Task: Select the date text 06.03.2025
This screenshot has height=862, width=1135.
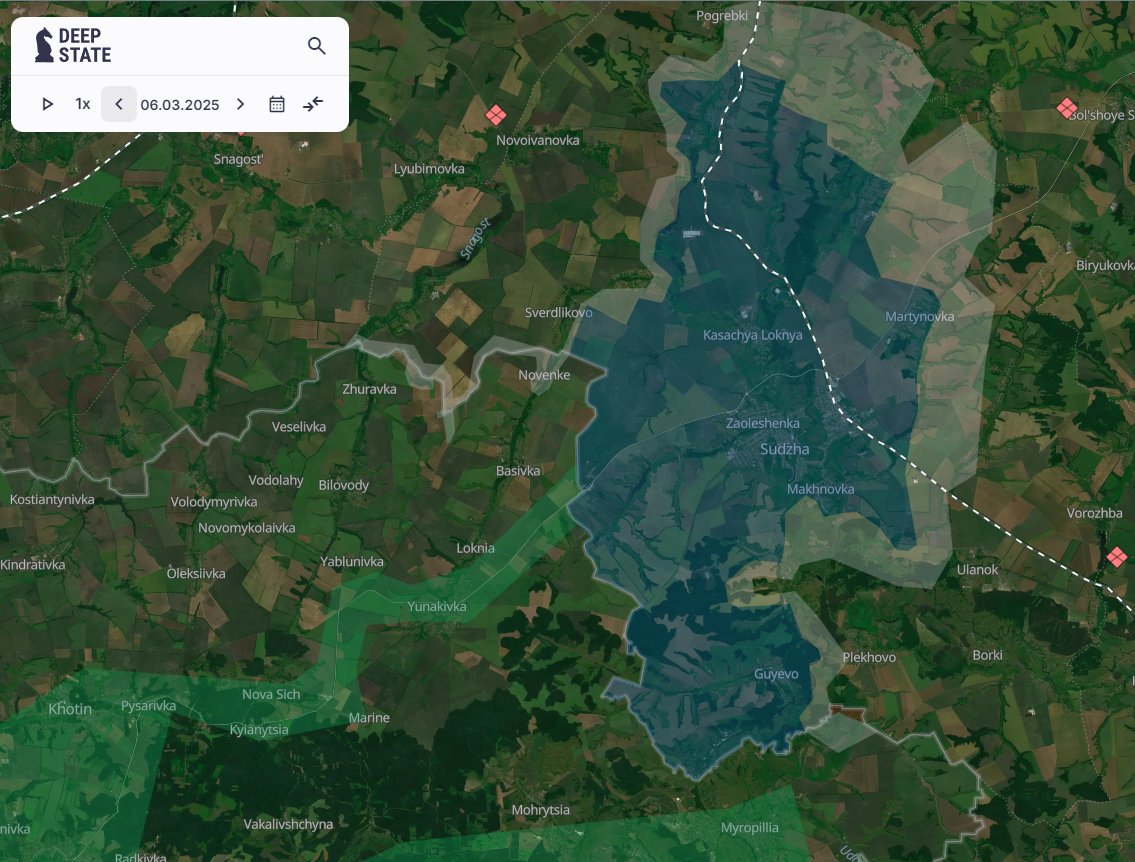Action: click(180, 105)
